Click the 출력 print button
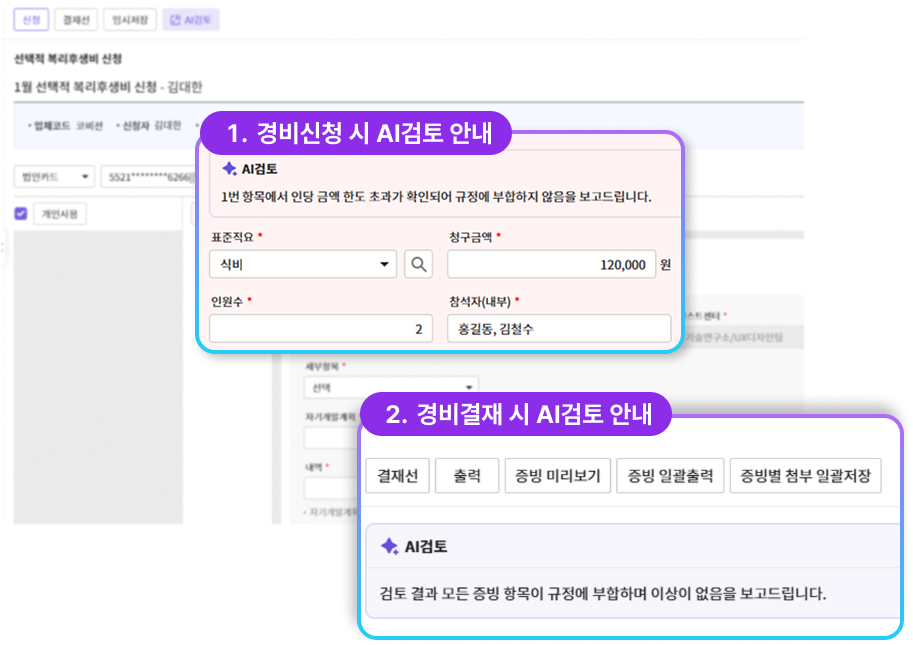Image resolution: width=913 pixels, height=645 pixels. [466, 476]
